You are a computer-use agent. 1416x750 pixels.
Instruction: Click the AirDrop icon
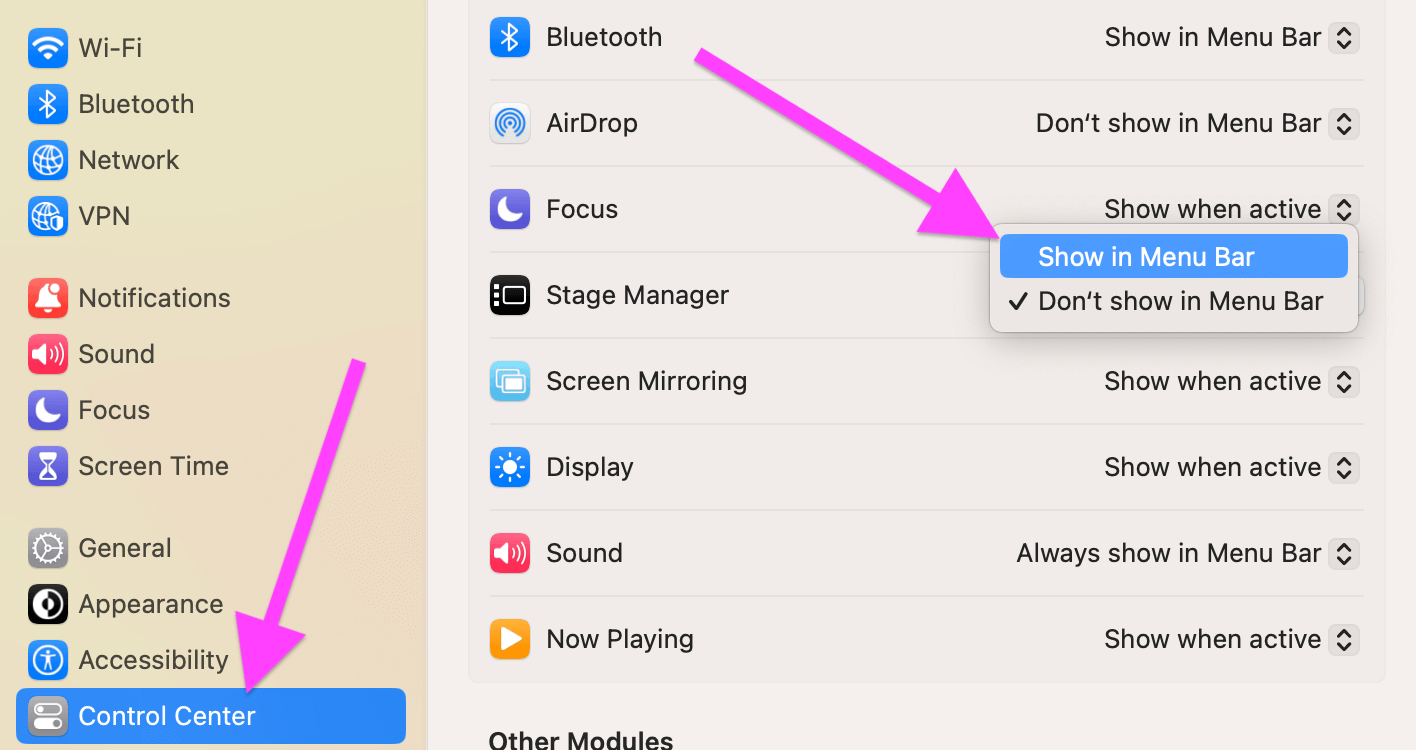[x=509, y=123]
